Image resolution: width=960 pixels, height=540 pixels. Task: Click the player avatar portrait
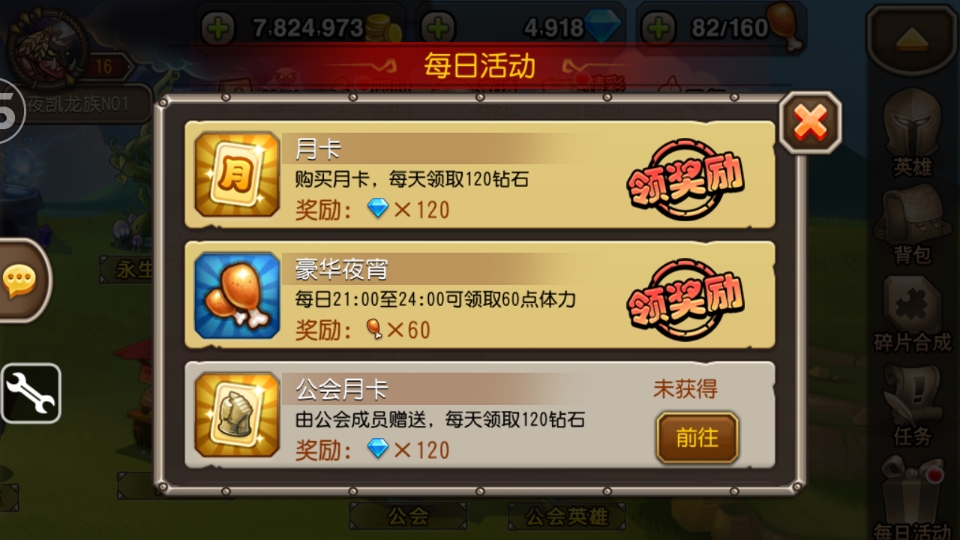click(x=46, y=46)
